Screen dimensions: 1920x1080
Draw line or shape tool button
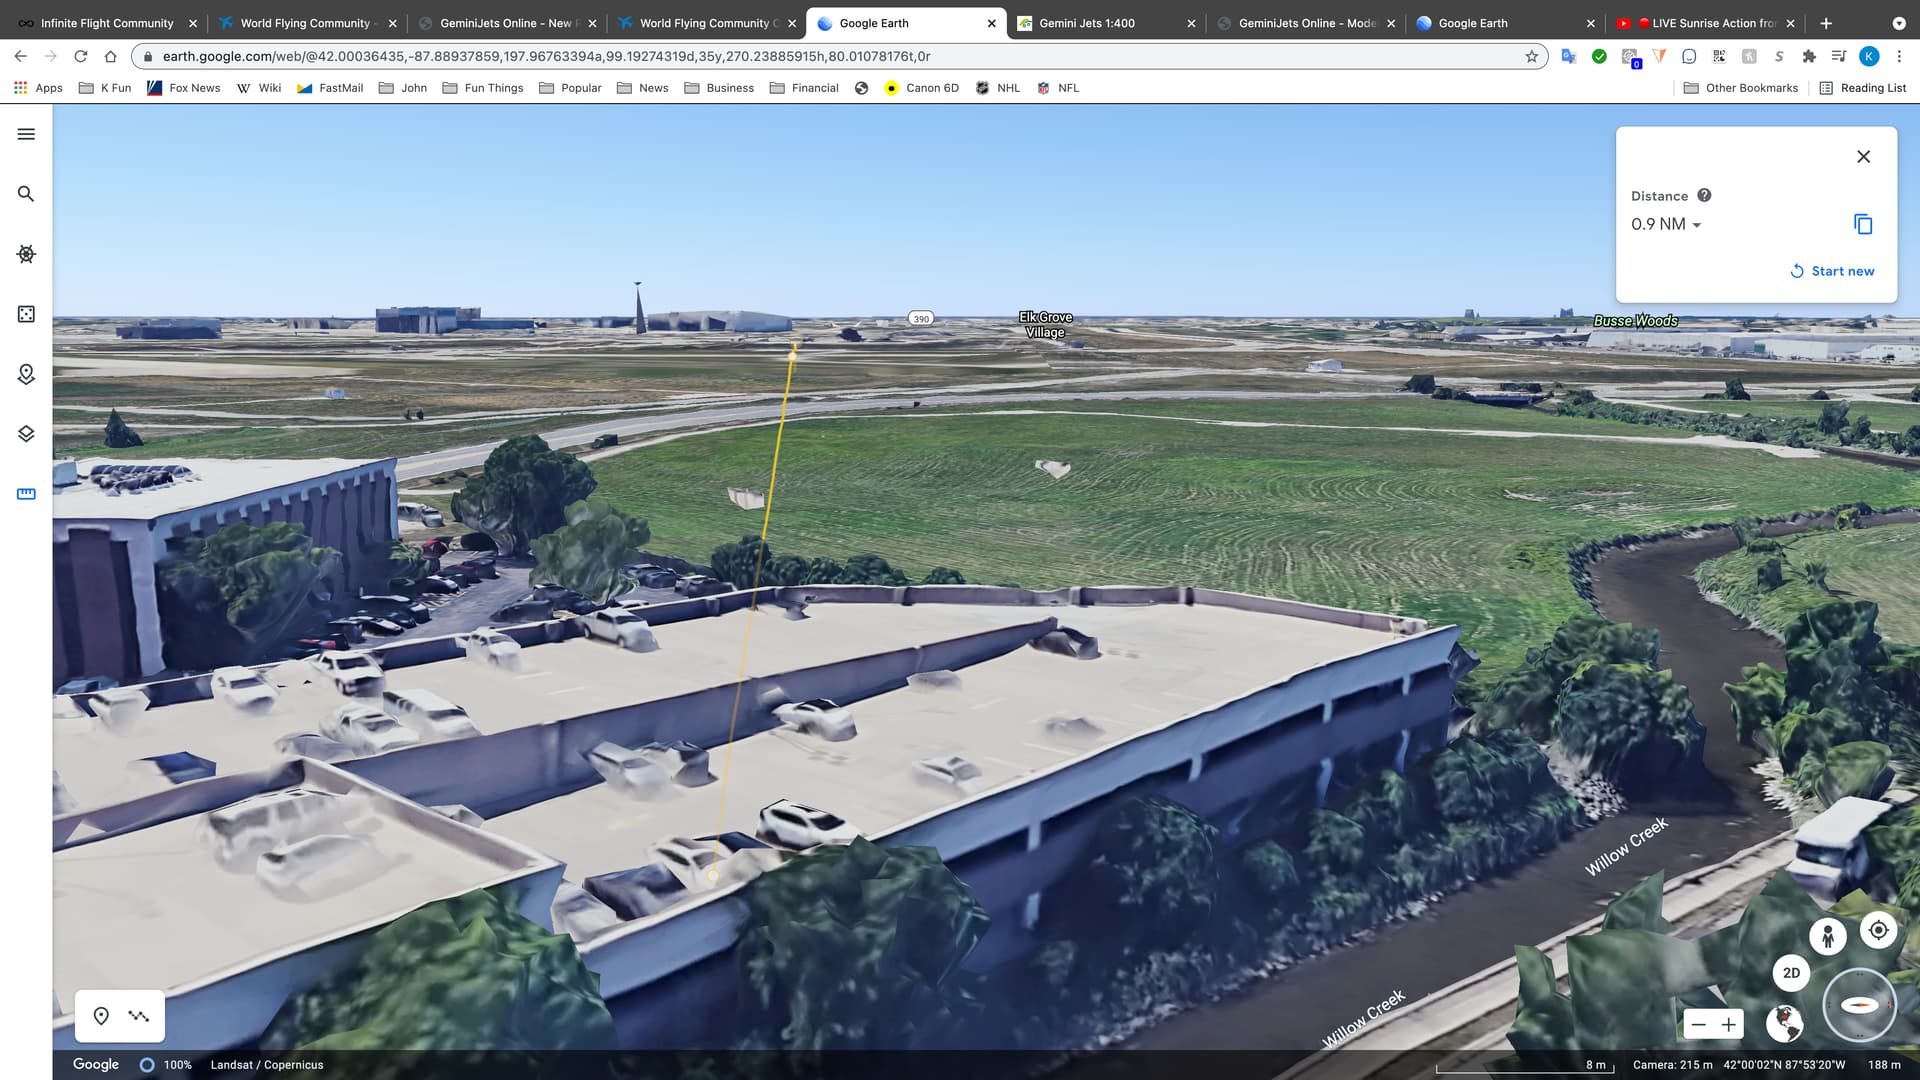tap(139, 1016)
